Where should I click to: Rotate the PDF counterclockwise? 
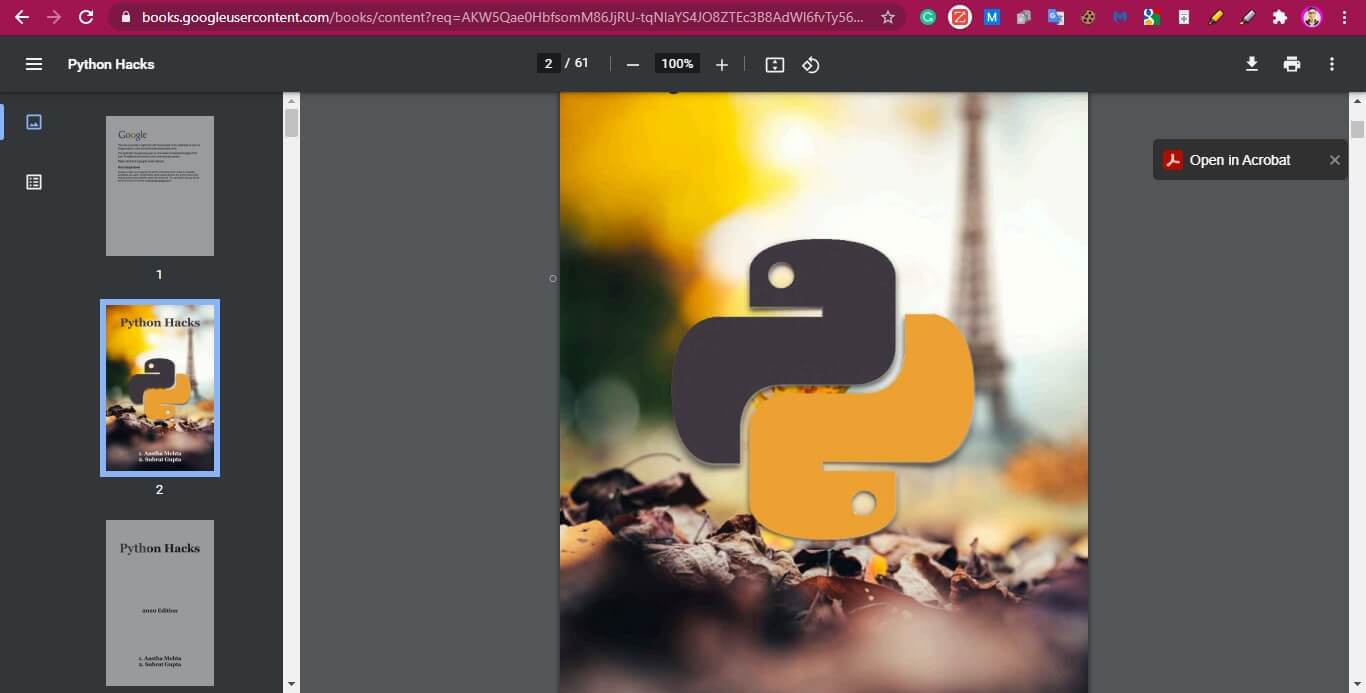pyautogui.click(x=811, y=64)
